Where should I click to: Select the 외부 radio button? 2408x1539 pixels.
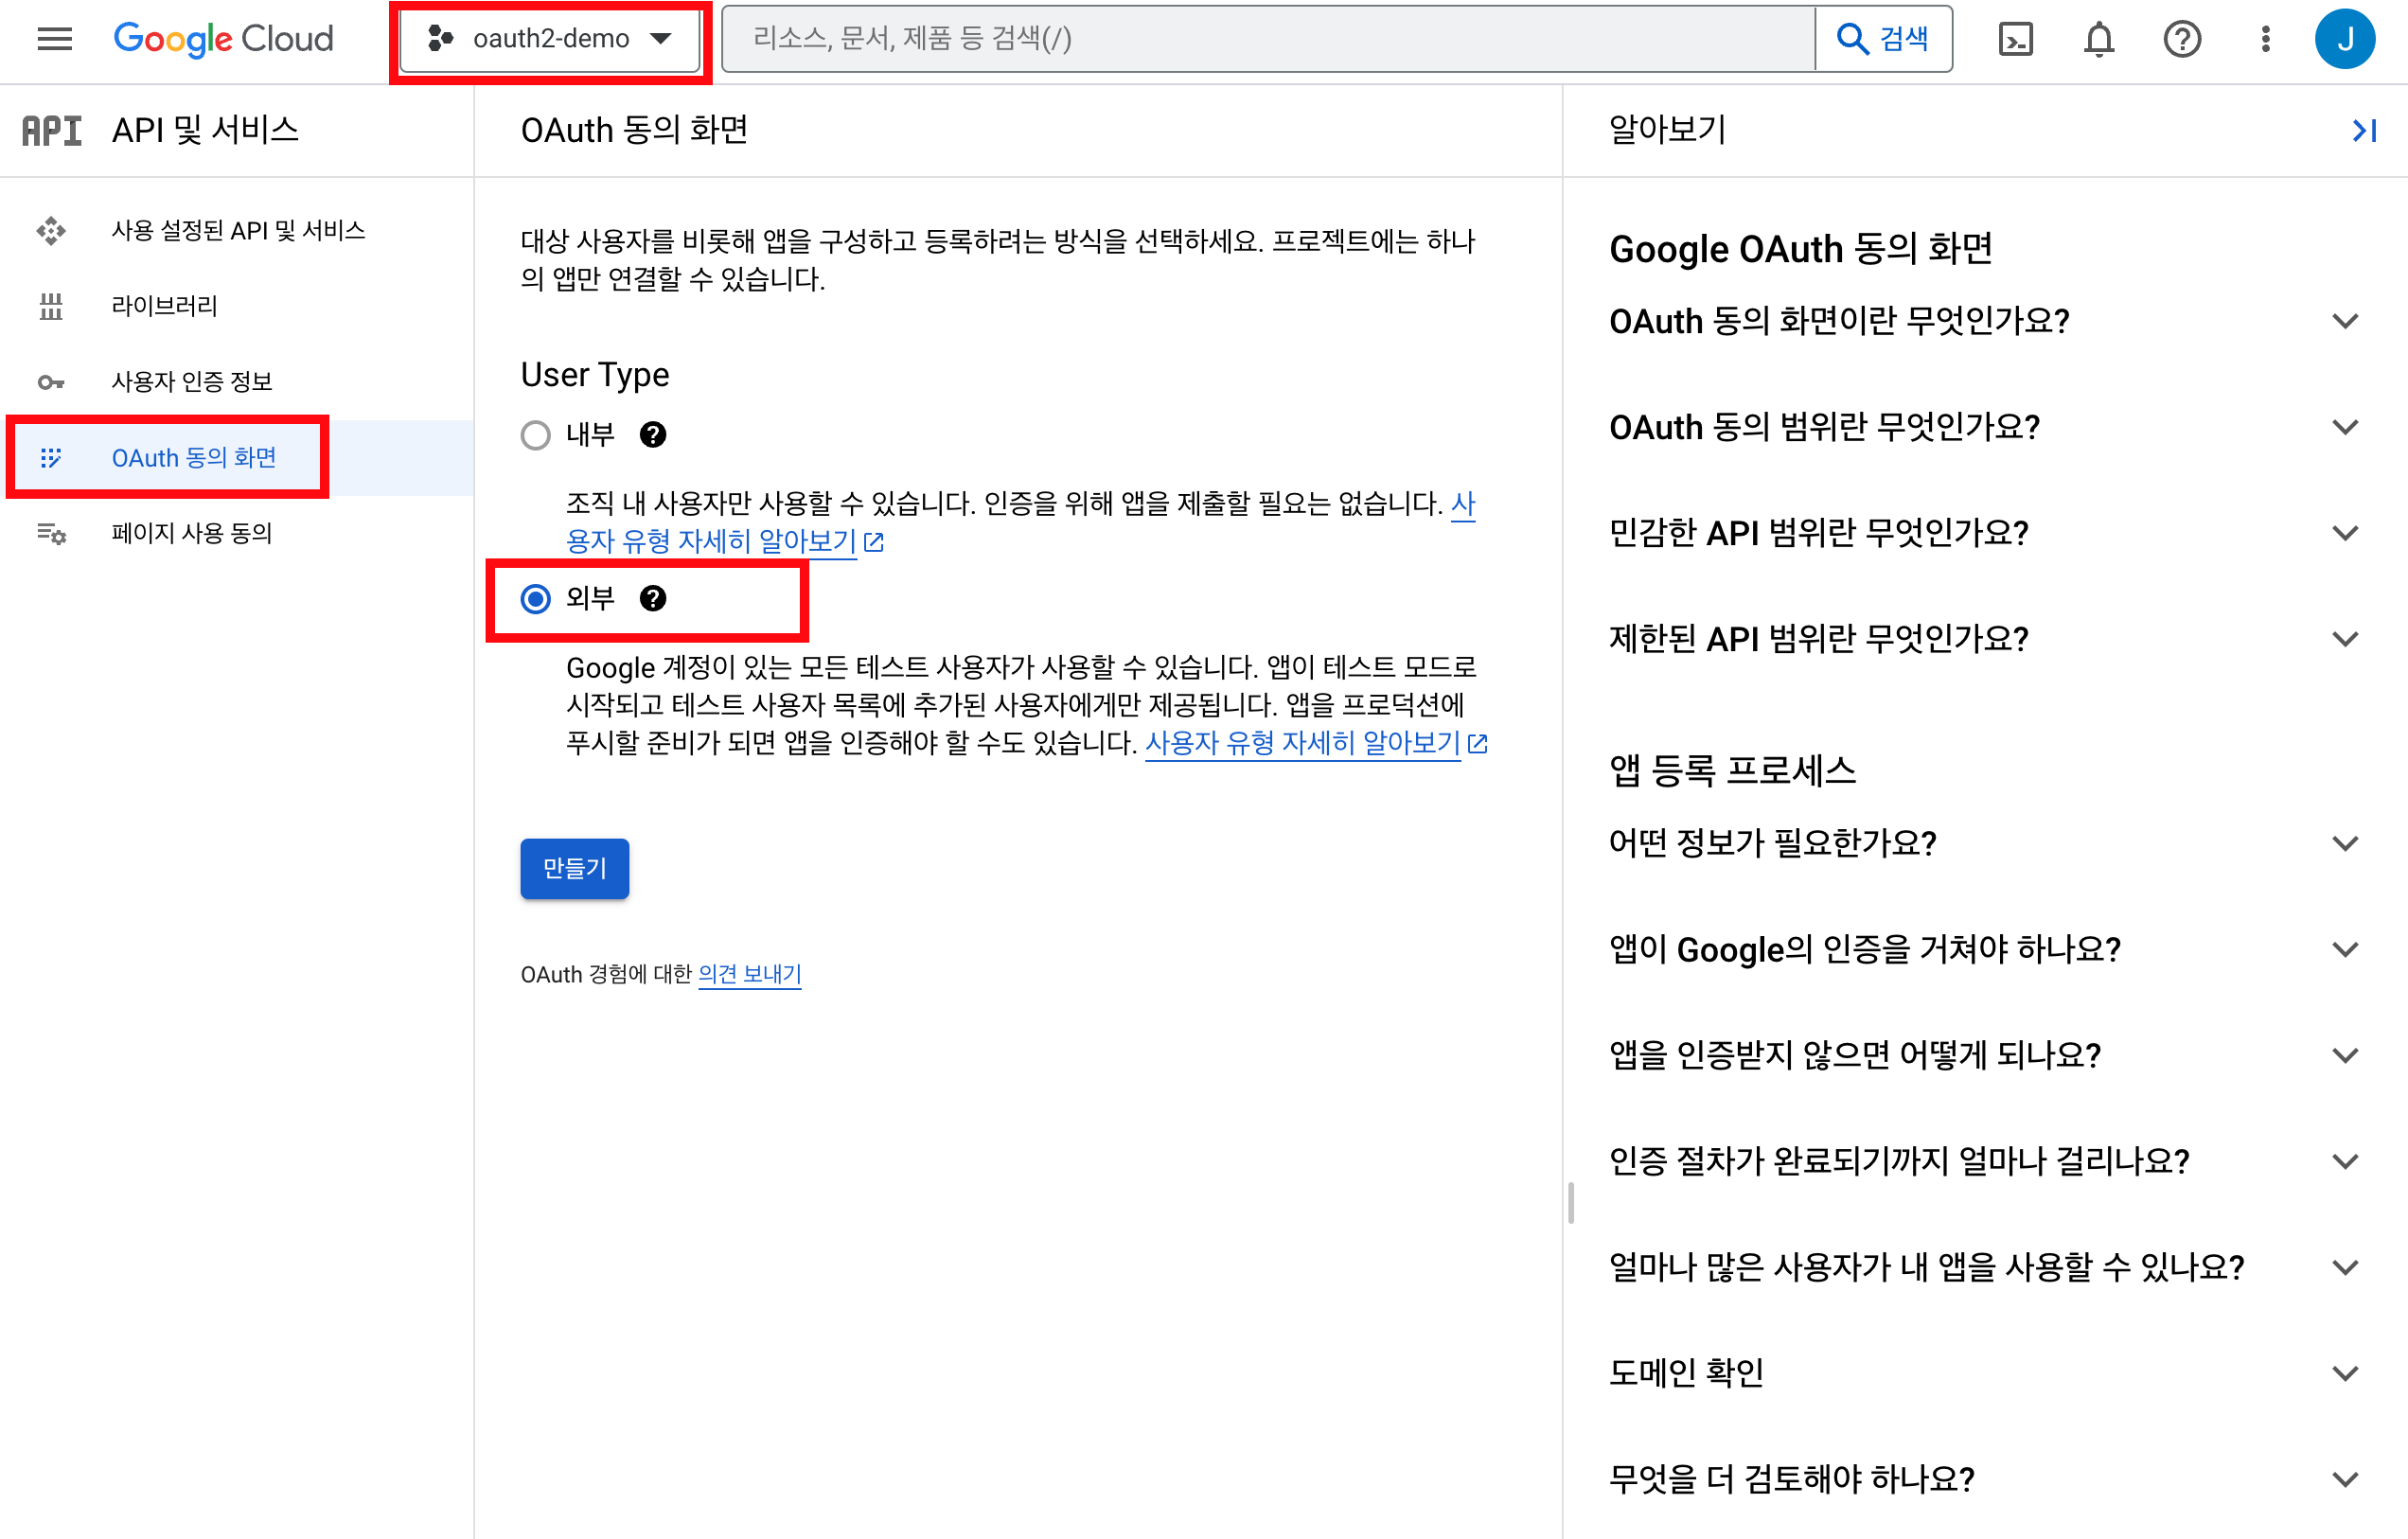536,599
